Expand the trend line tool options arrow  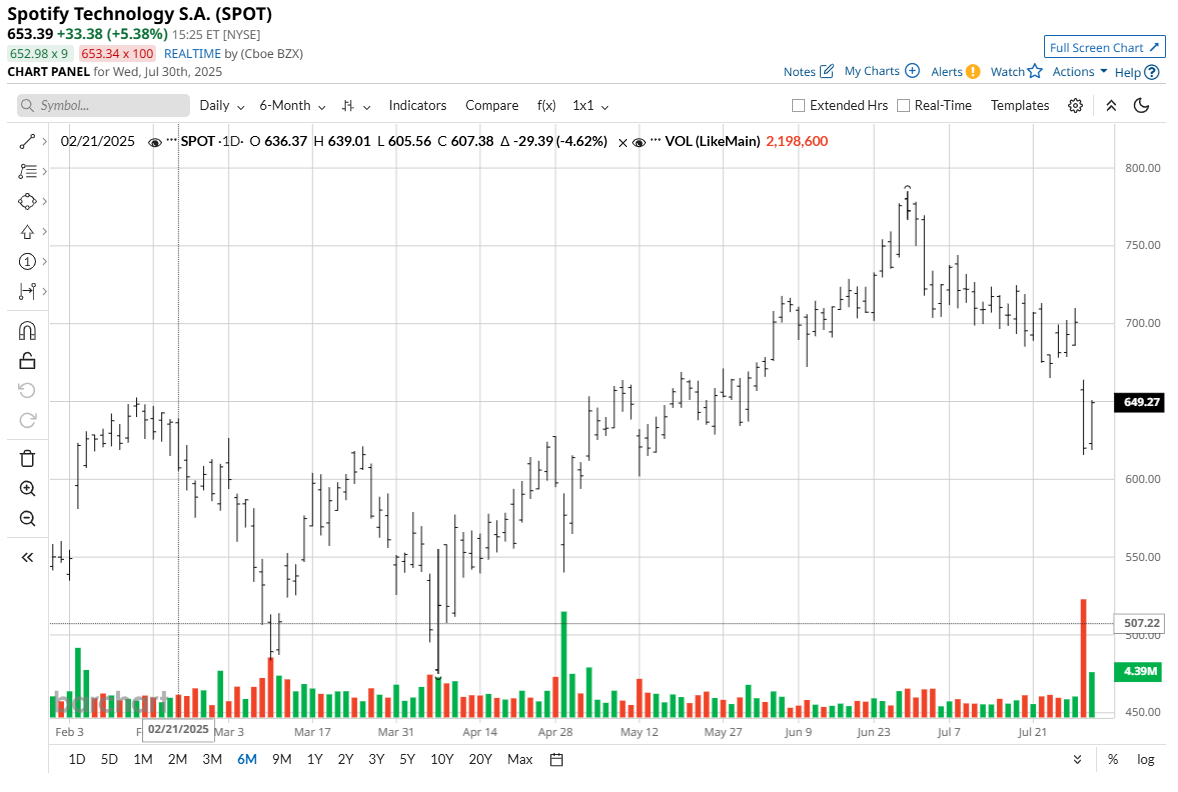[44, 141]
